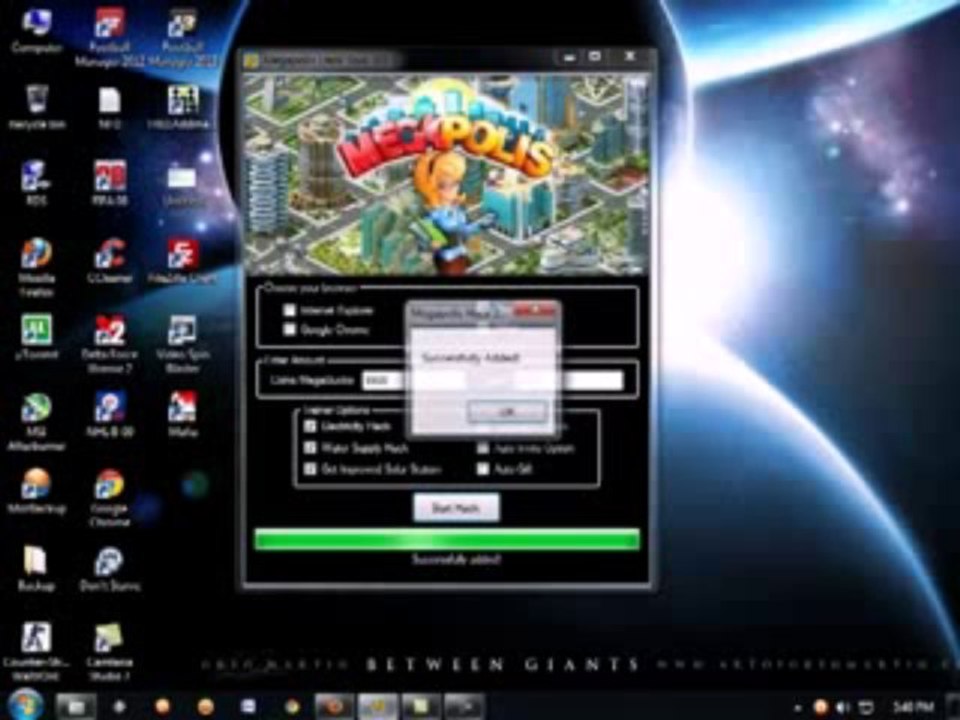Click the Start Hack button
960x720 pixels.
(456, 508)
